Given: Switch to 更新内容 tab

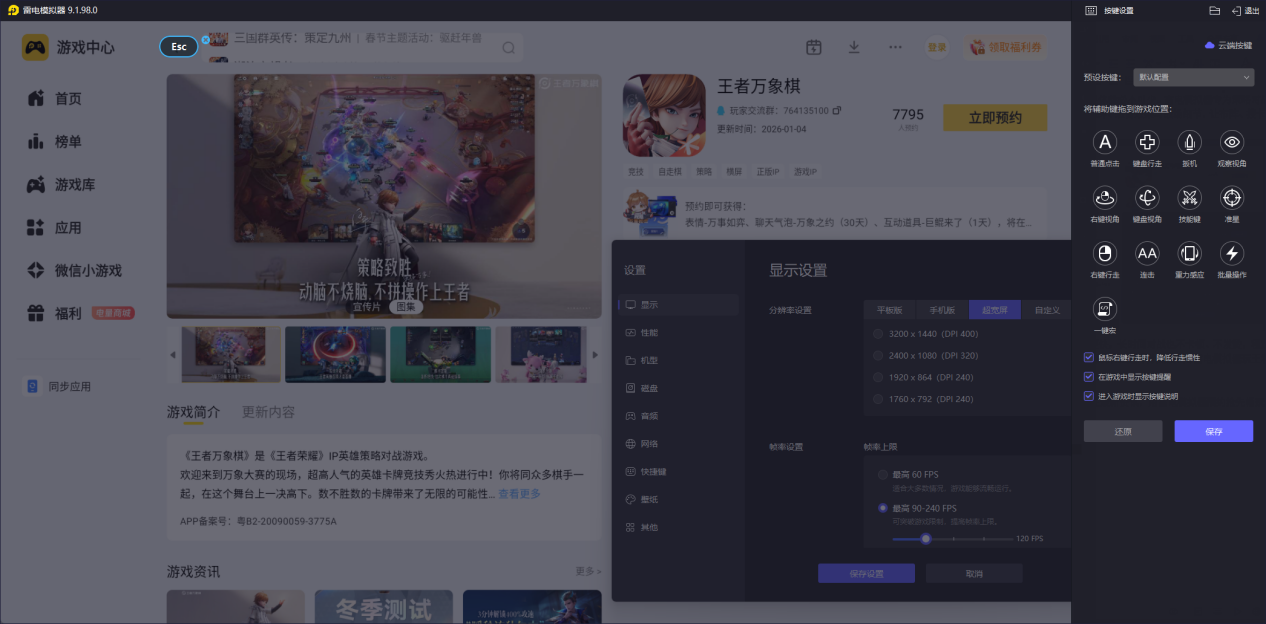Looking at the screenshot, I should pos(268,412).
